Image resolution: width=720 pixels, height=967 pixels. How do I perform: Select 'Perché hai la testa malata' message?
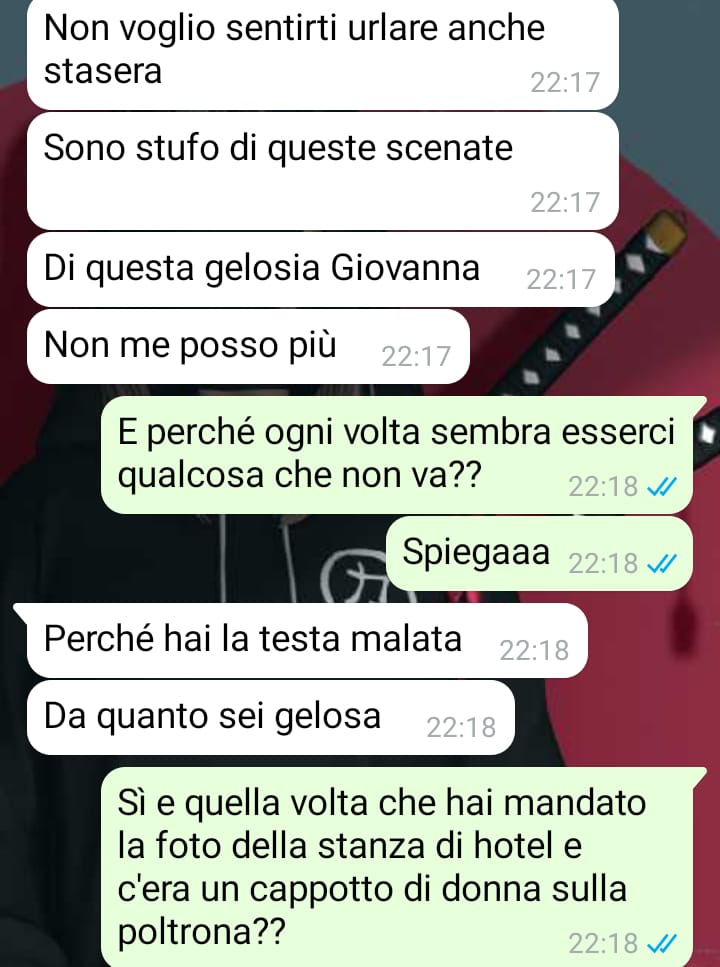(307, 640)
